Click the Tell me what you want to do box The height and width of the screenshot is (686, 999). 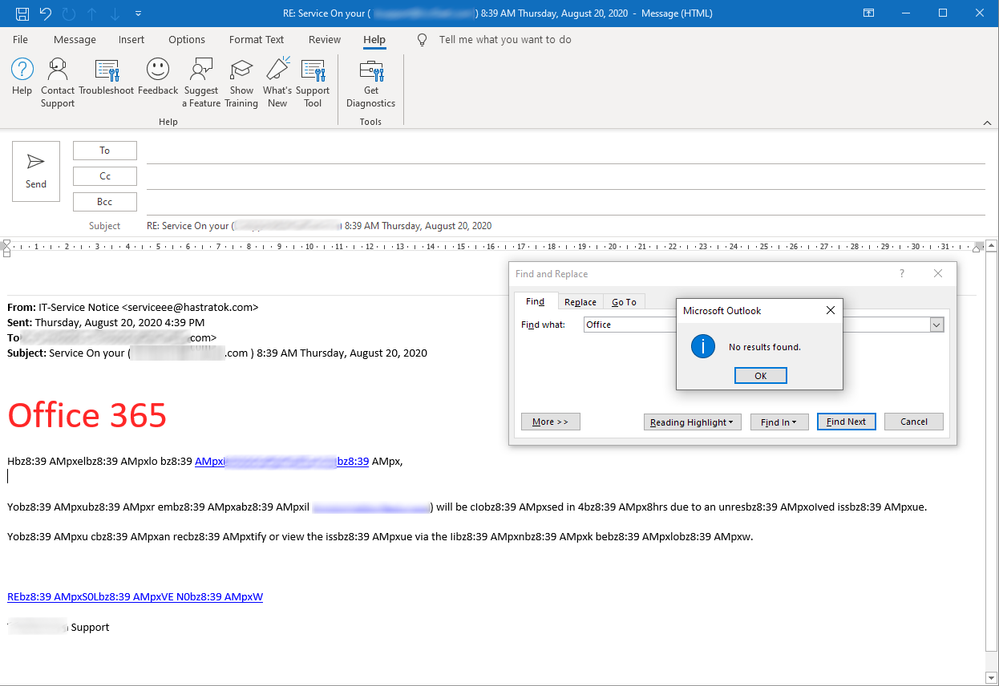pos(505,39)
